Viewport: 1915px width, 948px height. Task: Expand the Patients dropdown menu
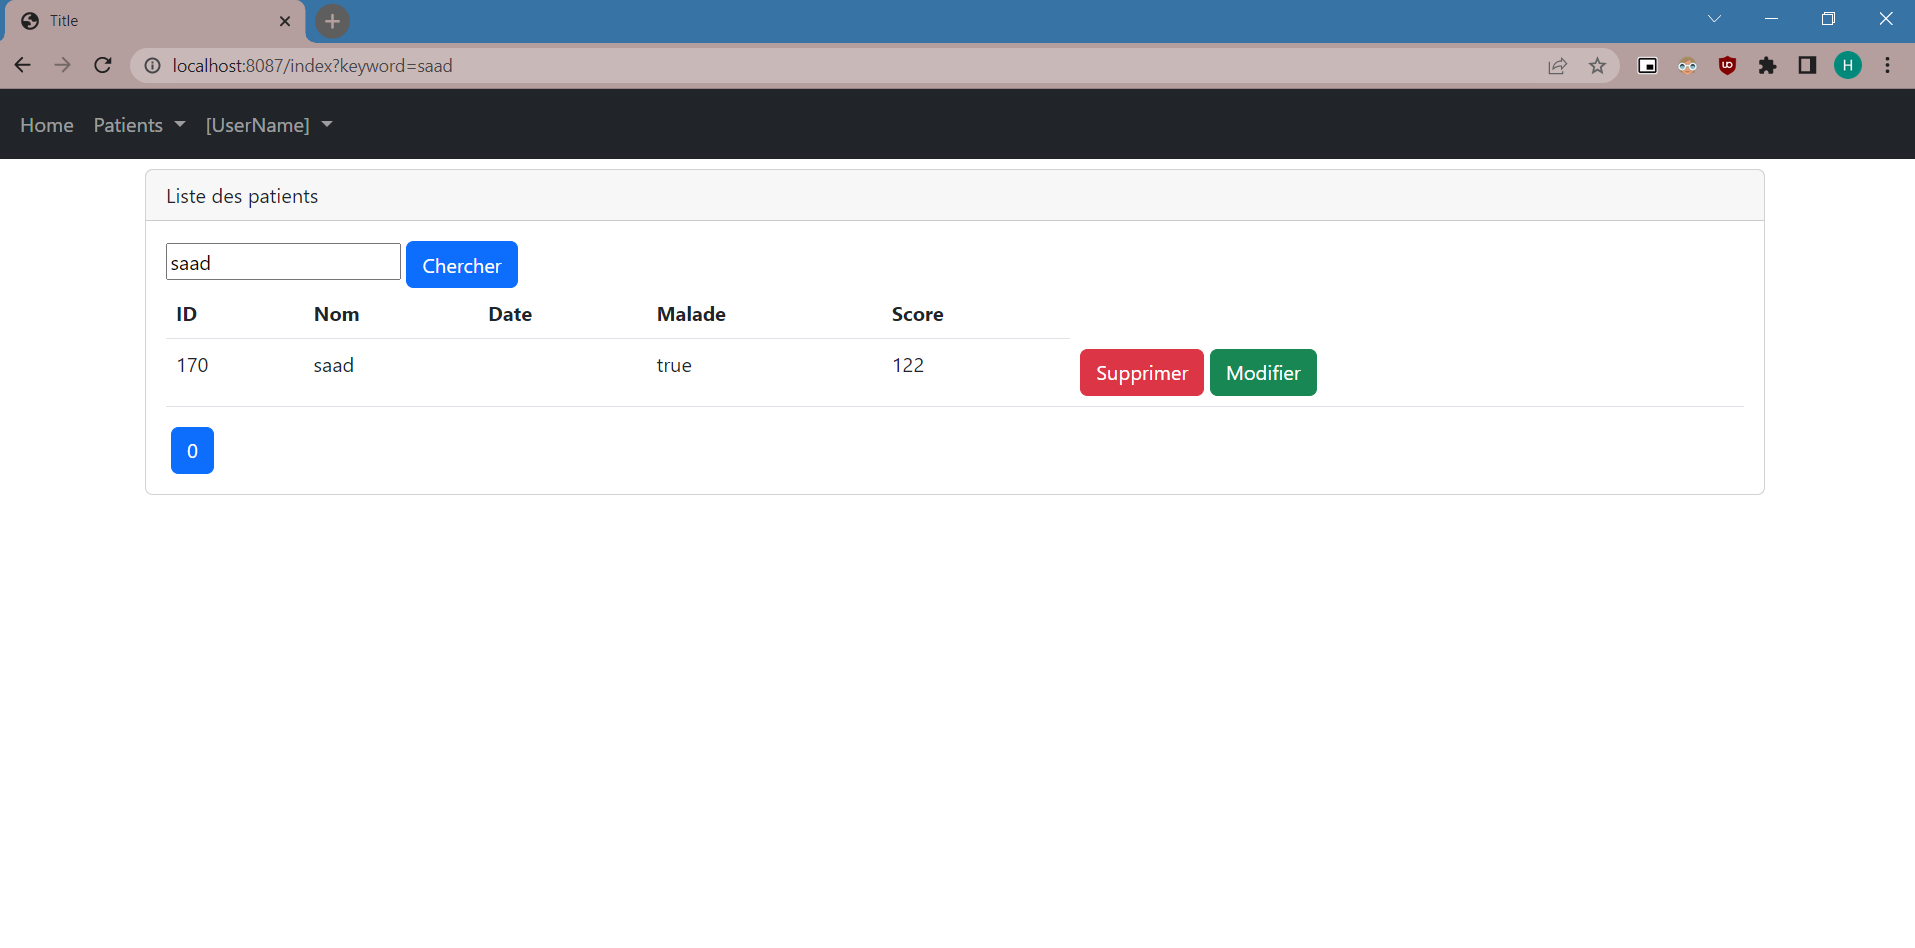point(139,125)
